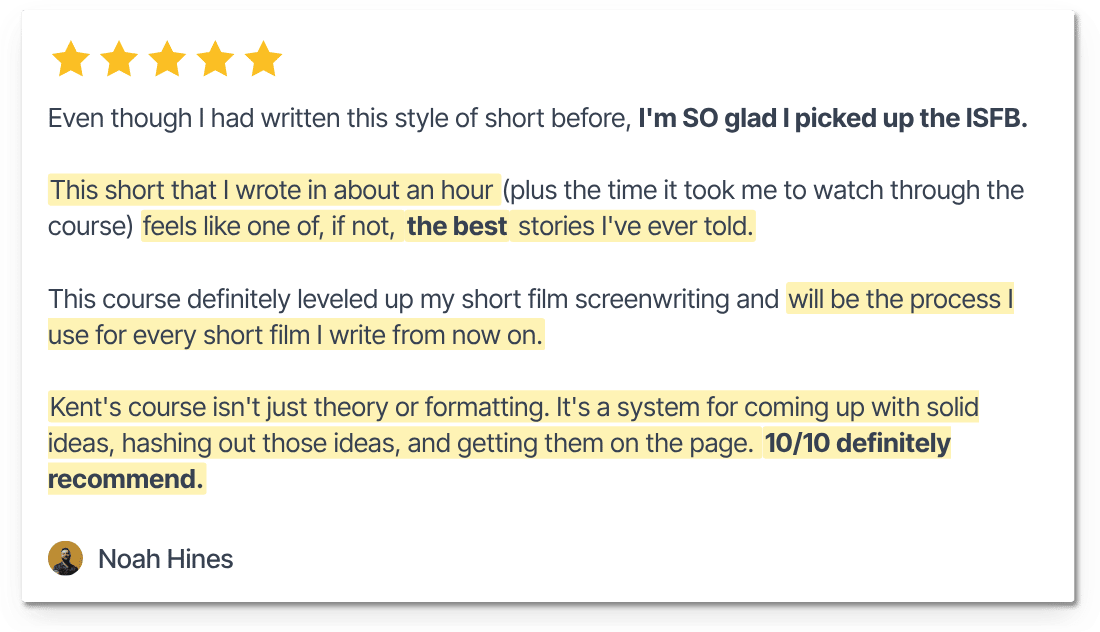
Task: Open Noah Hines' profile avatar
Action: [65, 558]
